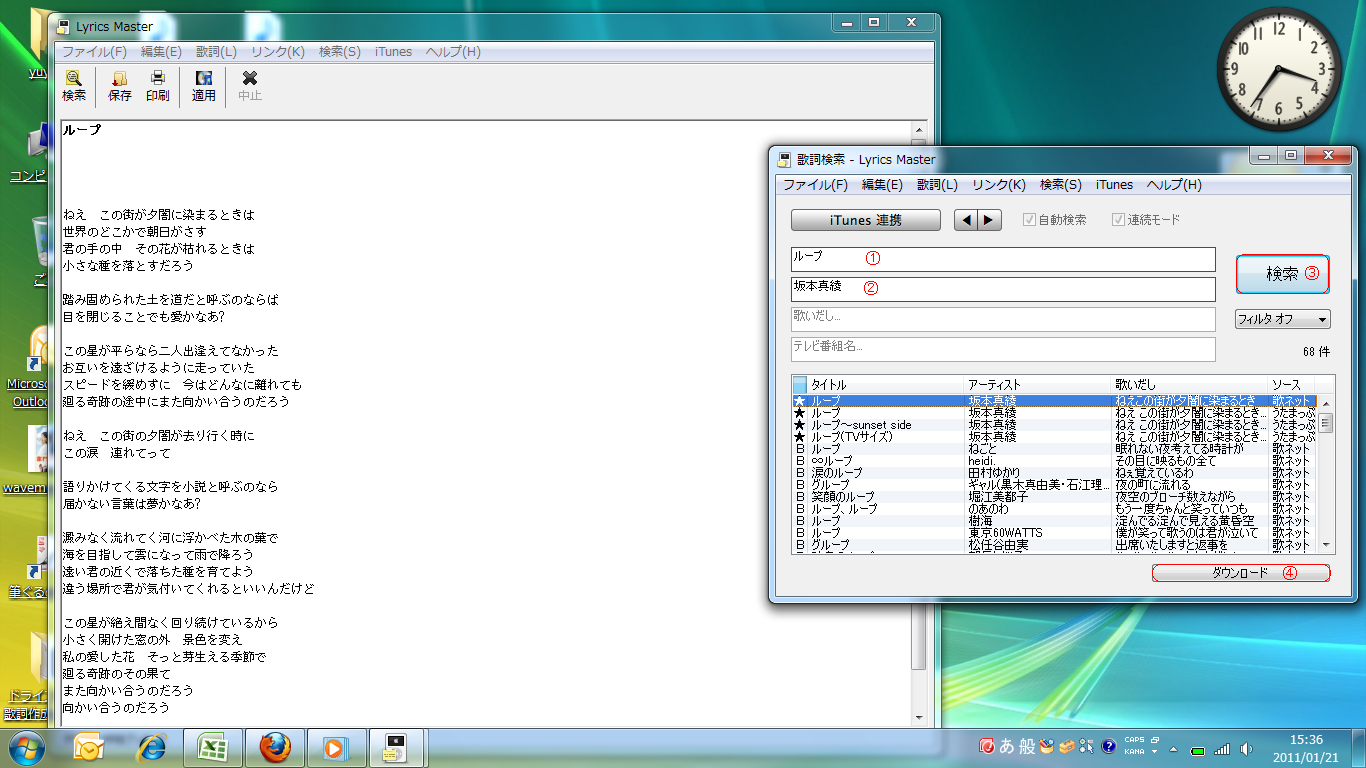
Task: Open the フィルタ オフ dropdown
Action: pyautogui.click(x=1283, y=320)
